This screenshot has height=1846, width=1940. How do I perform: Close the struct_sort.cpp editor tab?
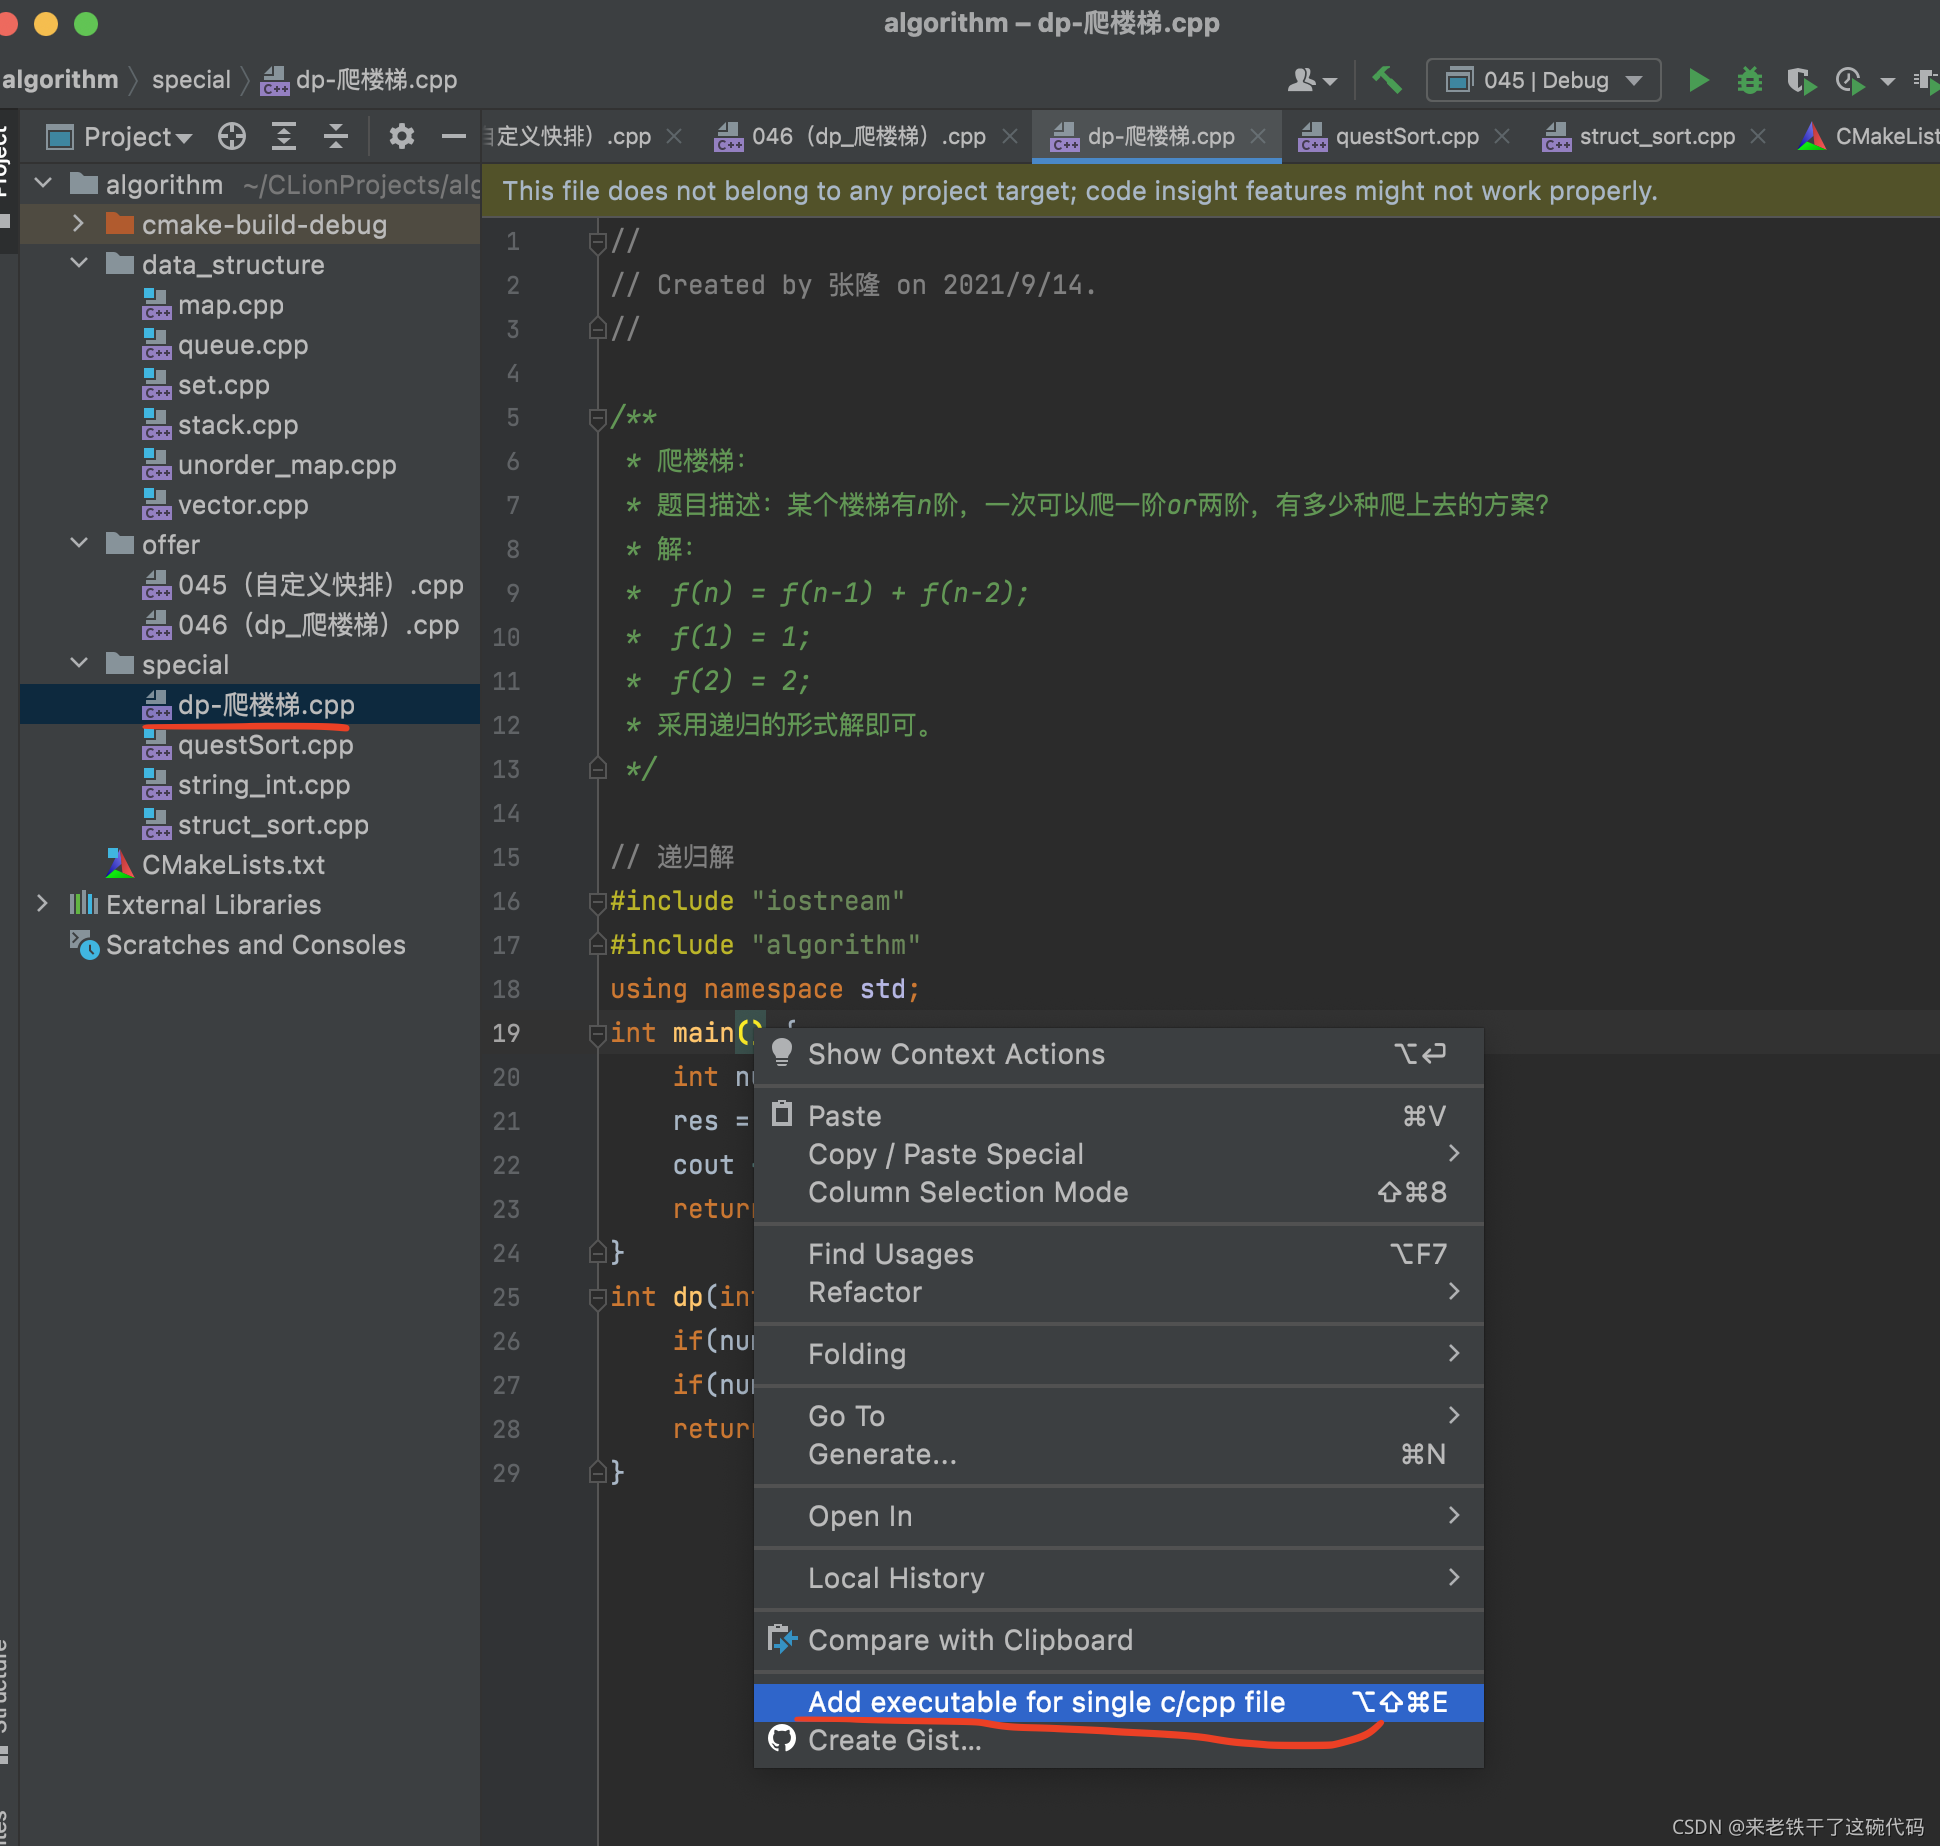(1758, 136)
